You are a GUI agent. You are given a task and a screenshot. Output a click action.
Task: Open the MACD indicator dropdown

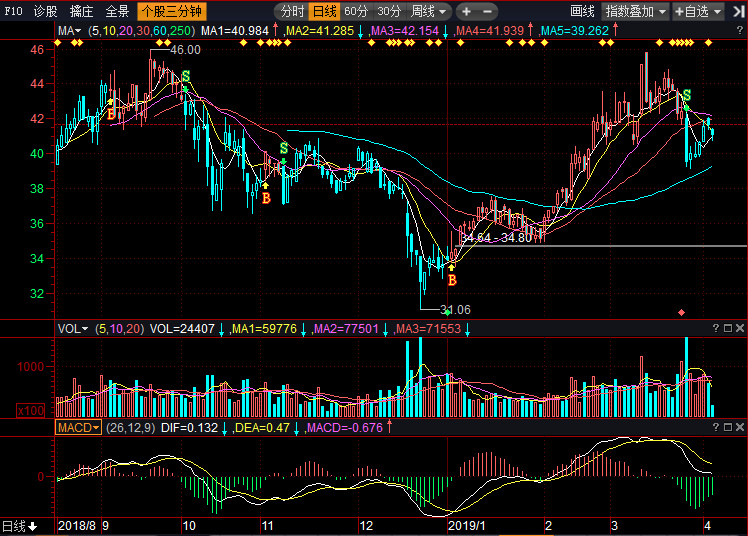pyautogui.click(x=78, y=428)
